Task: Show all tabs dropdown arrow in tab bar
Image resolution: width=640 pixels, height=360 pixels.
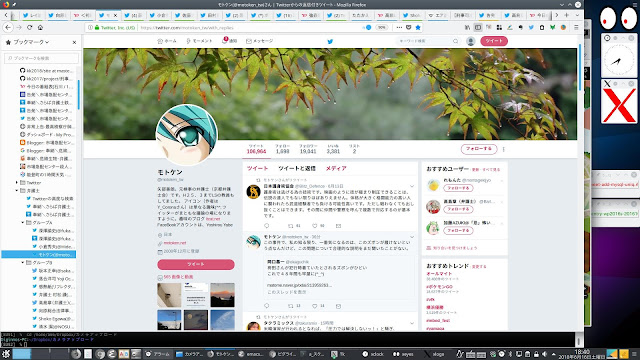Action: (577, 15)
